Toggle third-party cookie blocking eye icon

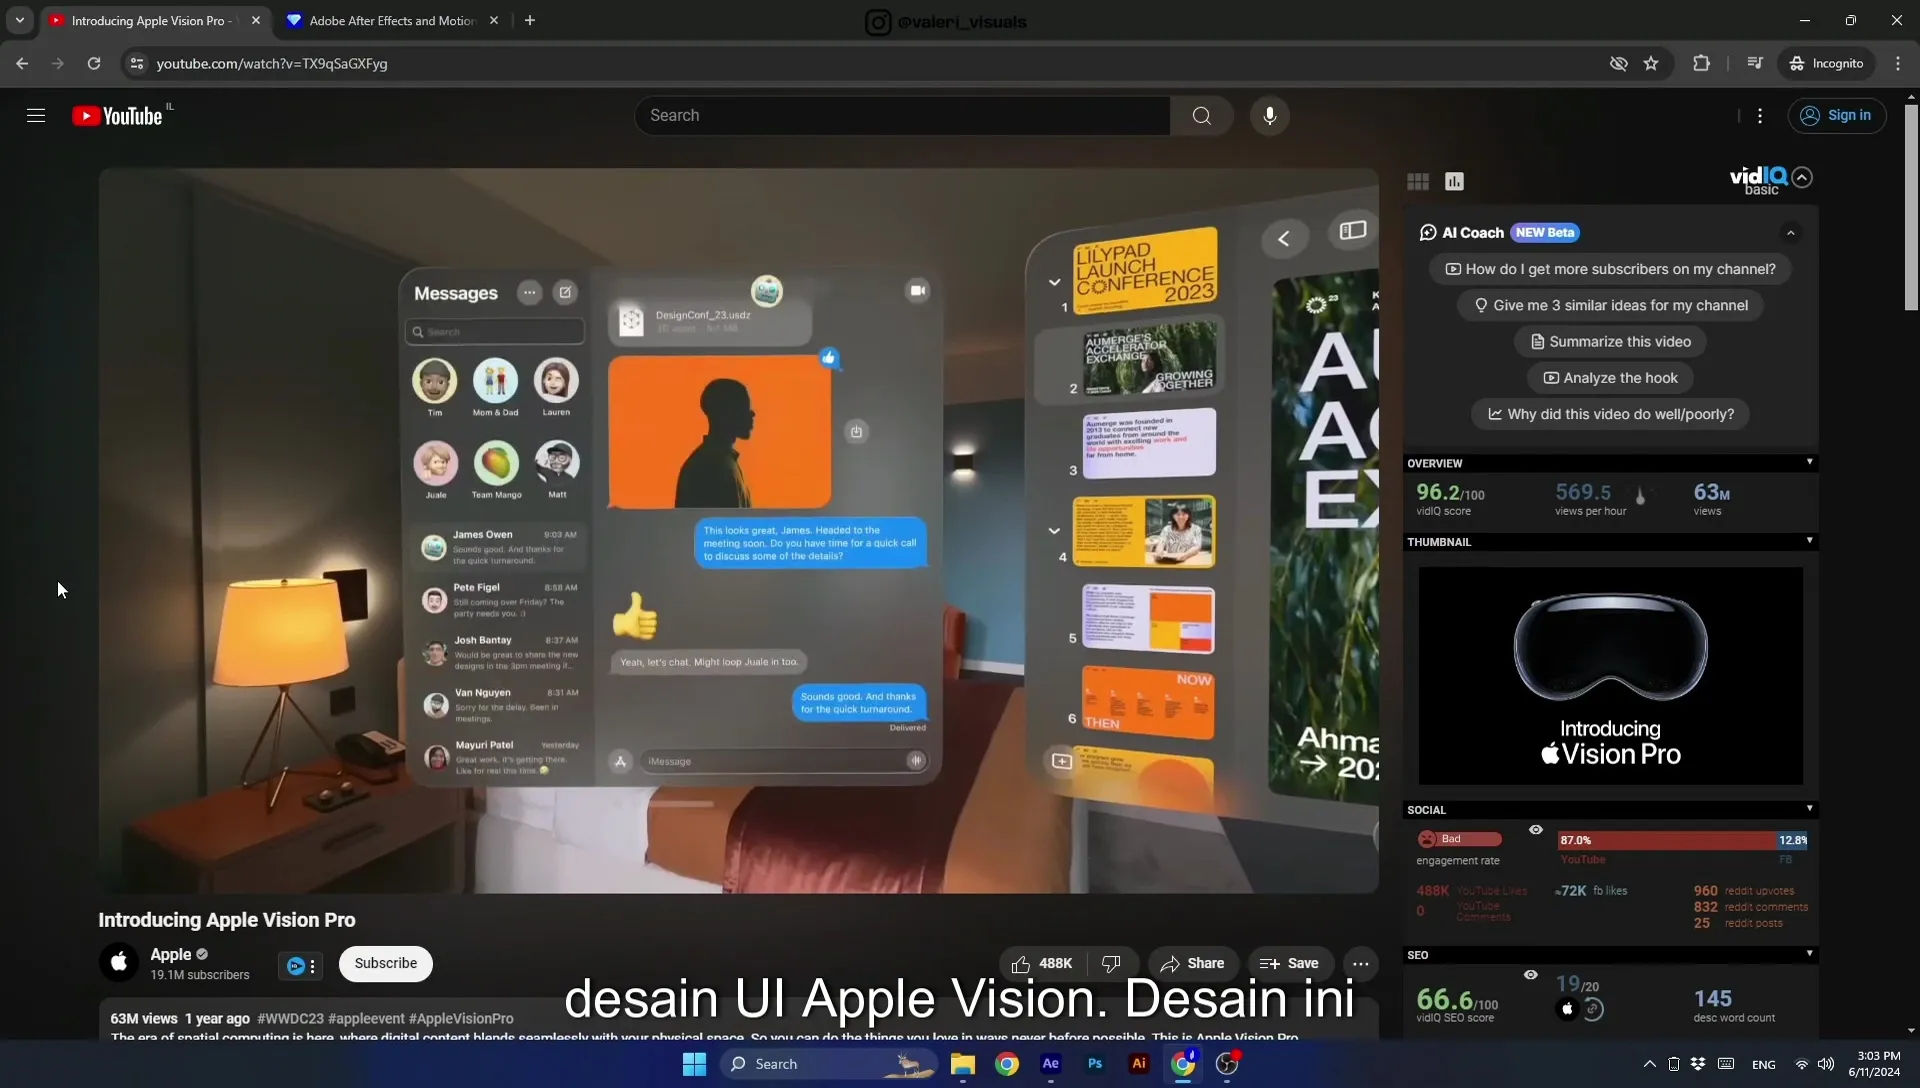(x=1618, y=63)
